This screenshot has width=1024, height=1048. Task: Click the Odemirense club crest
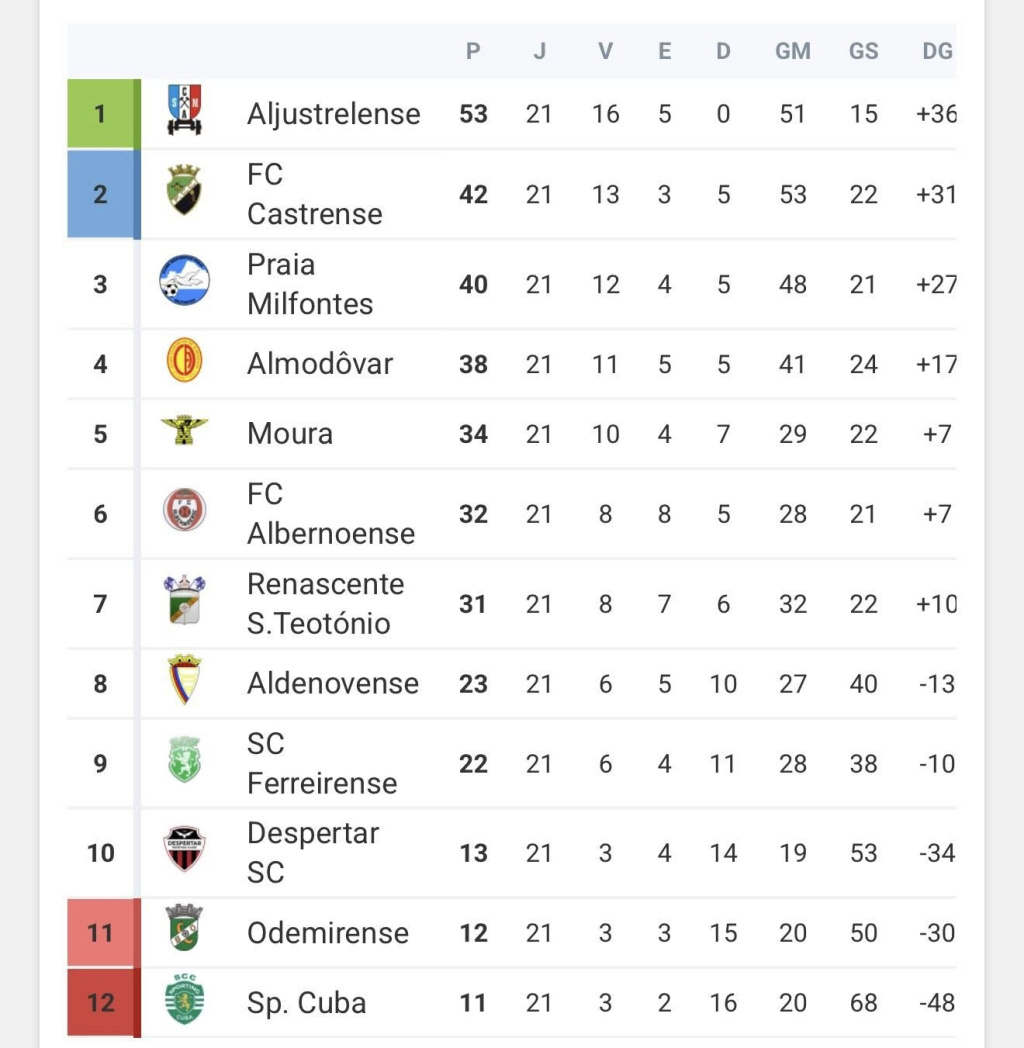click(x=184, y=931)
